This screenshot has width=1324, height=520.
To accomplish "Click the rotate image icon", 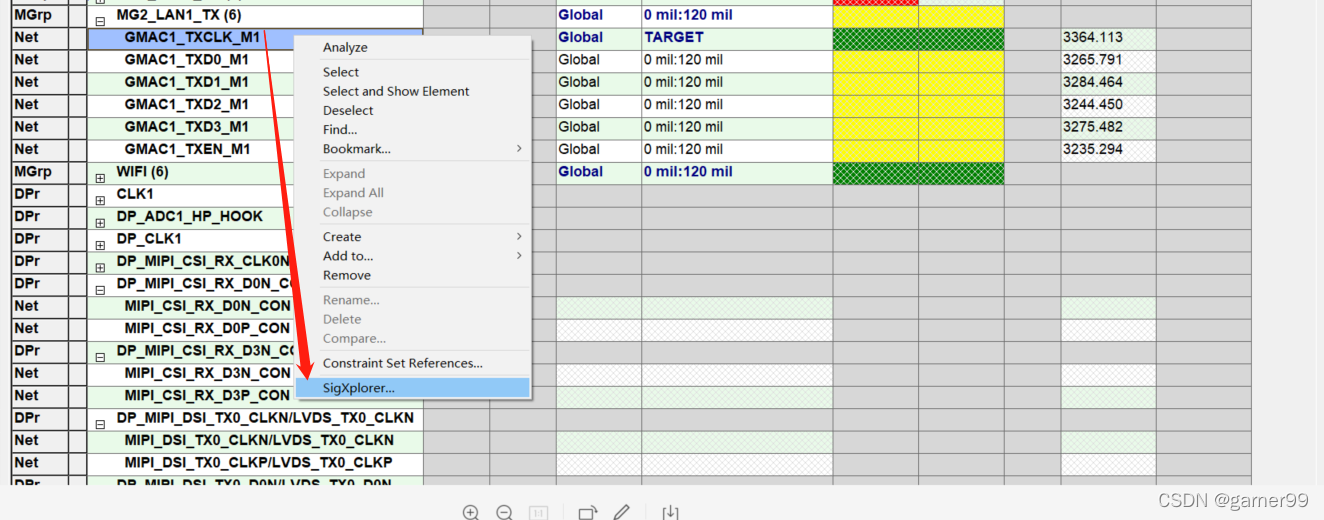I will pyautogui.click(x=587, y=513).
